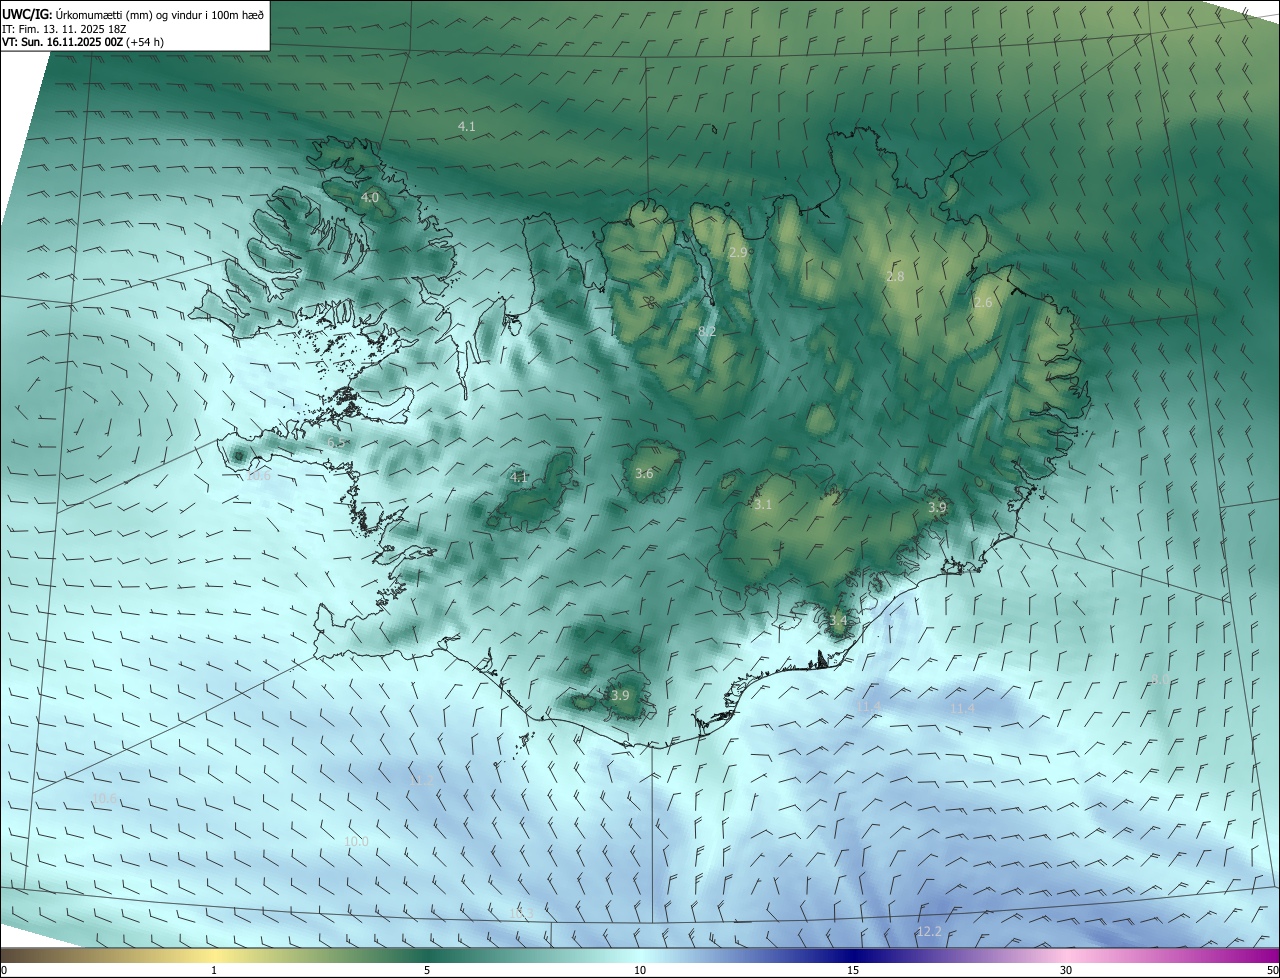Screen dimensions: 1280x978
Task: Click the 11.2 value label
Action: point(422,780)
